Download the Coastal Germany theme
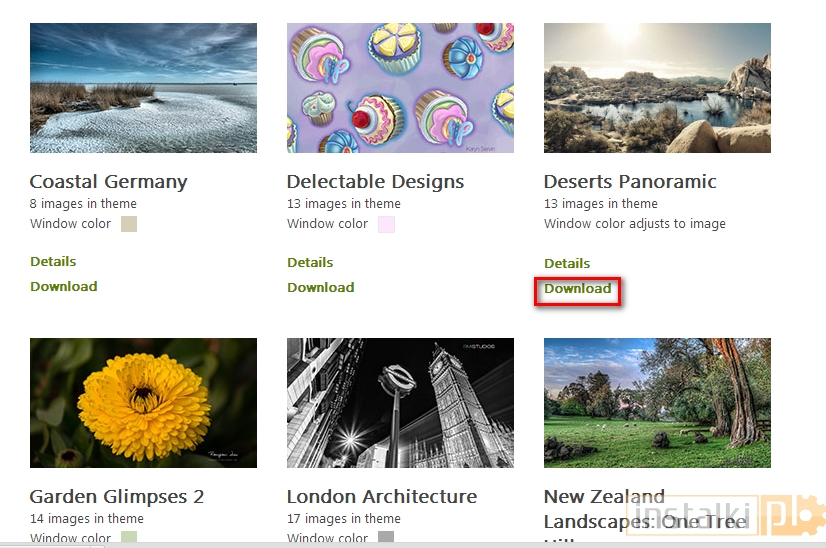Viewport: 826px width, 548px height. tap(64, 287)
